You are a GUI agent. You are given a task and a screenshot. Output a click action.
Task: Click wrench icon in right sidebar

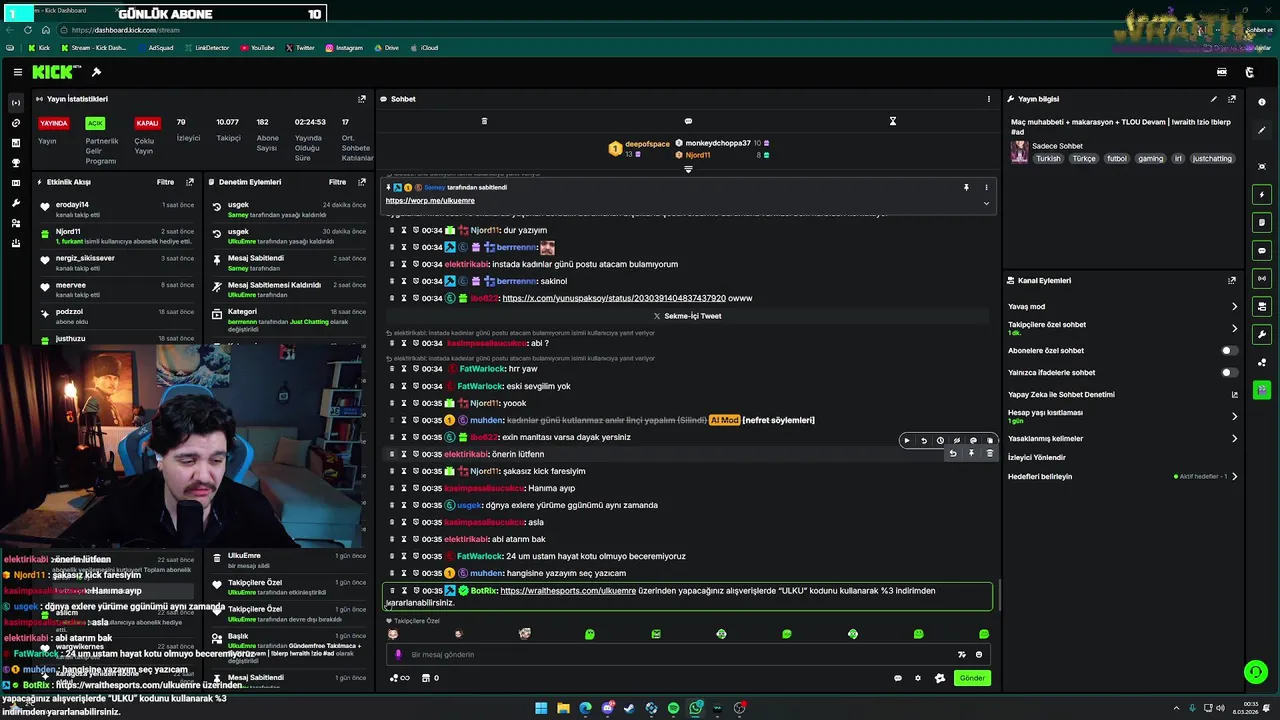click(x=1262, y=334)
